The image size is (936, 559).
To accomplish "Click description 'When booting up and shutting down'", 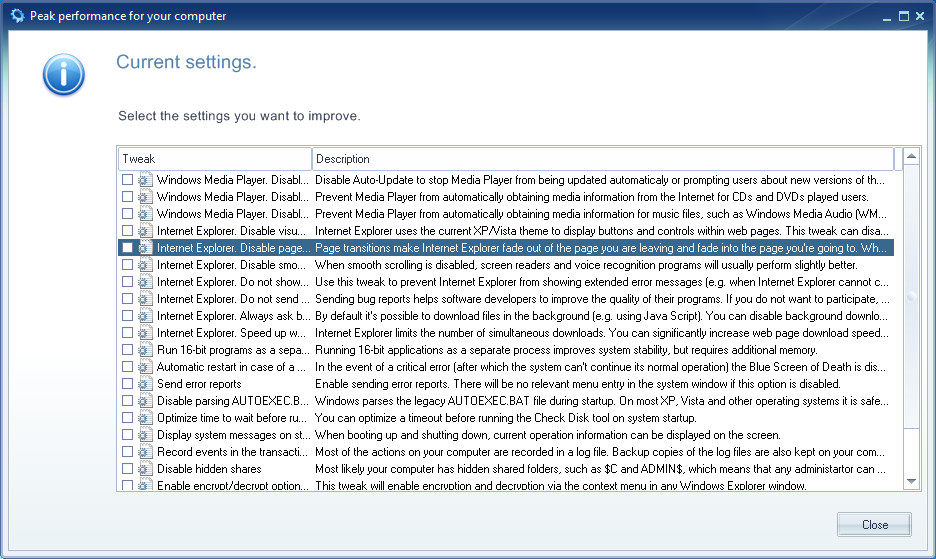I will (x=547, y=435).
